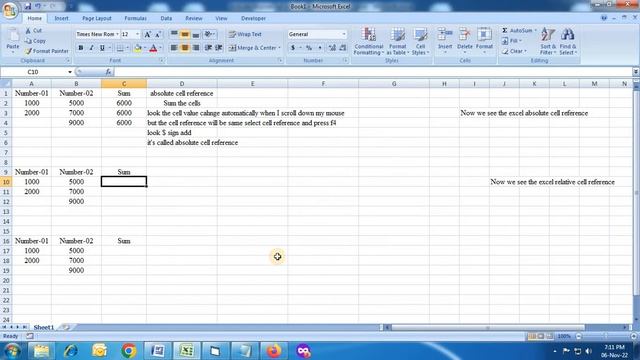Screen dimensions: 640x360
Task: Open the Review tab
Action: pyautogui.click(x=194, y=18)
